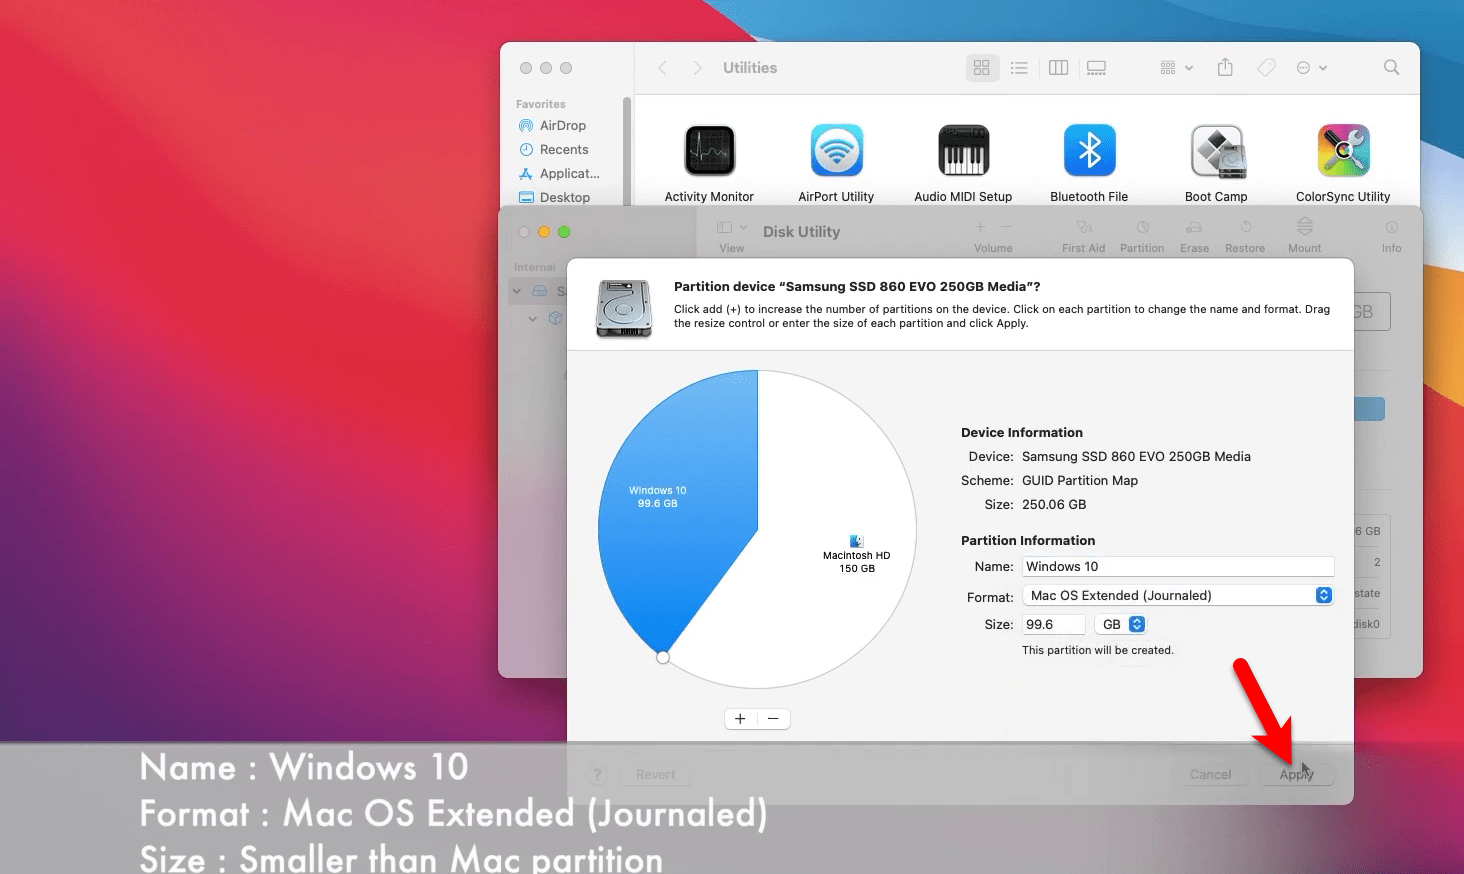Open the Format dropdown for the partition
The height and width of the screenshot is (874, 1464).
pos(1178,596)
